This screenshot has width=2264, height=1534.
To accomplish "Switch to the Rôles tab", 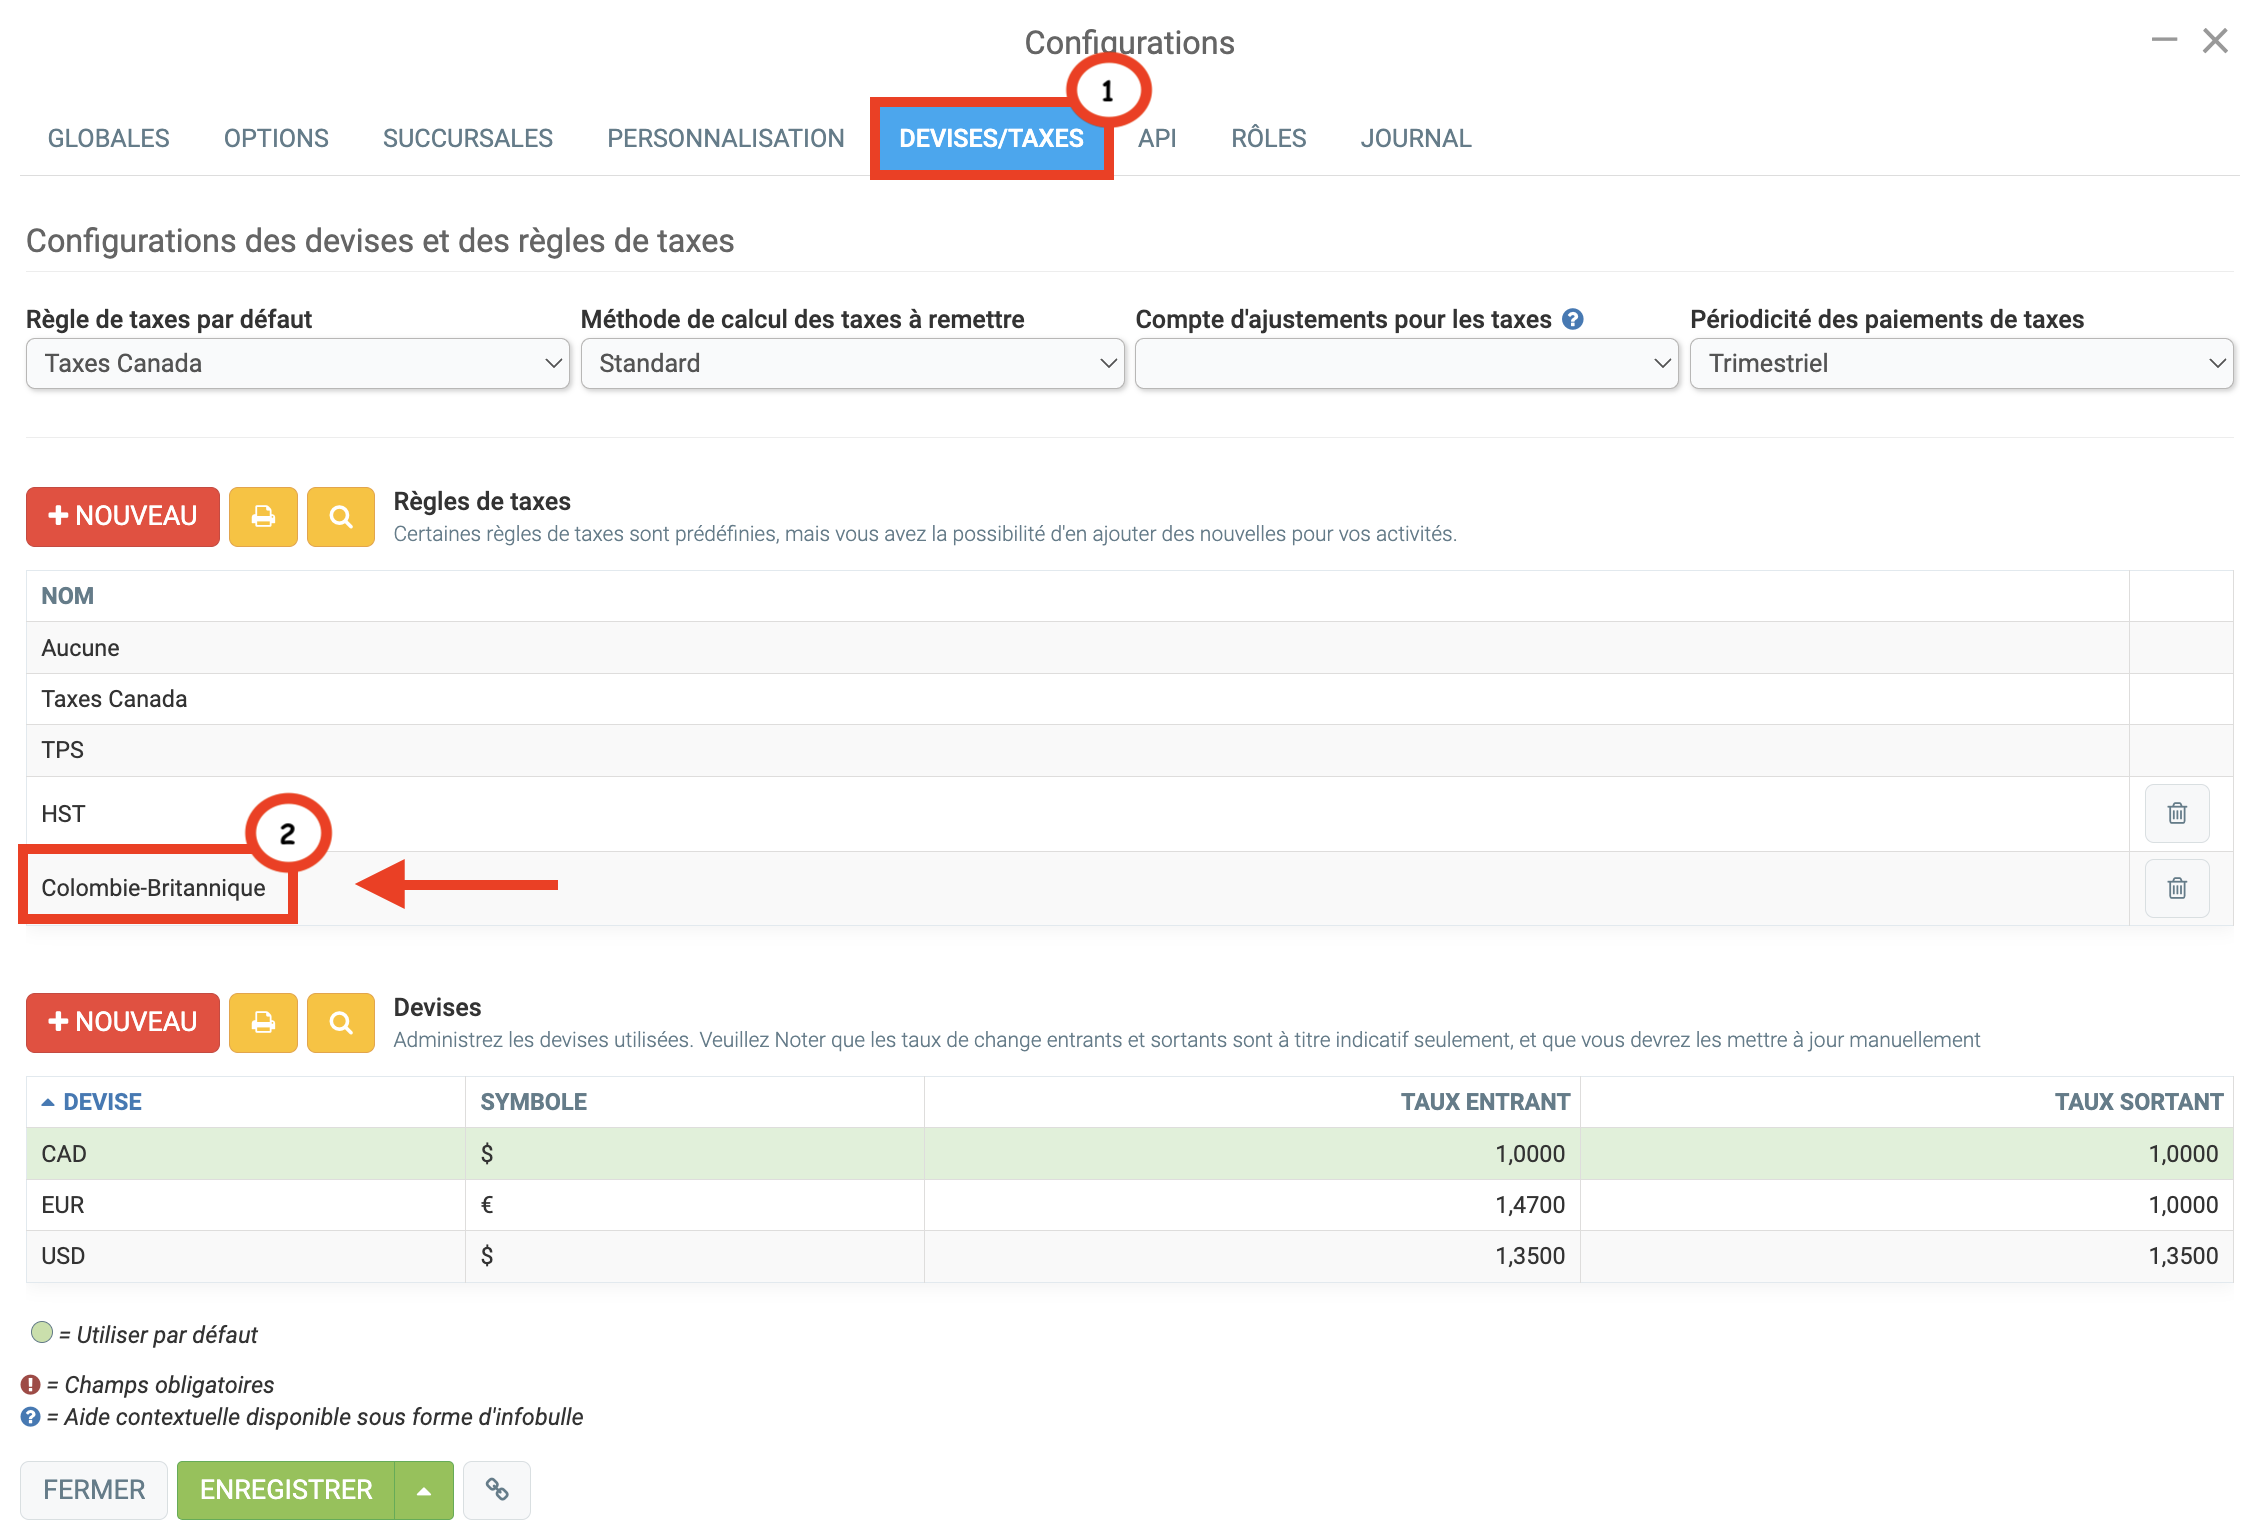I will 1268,138.
